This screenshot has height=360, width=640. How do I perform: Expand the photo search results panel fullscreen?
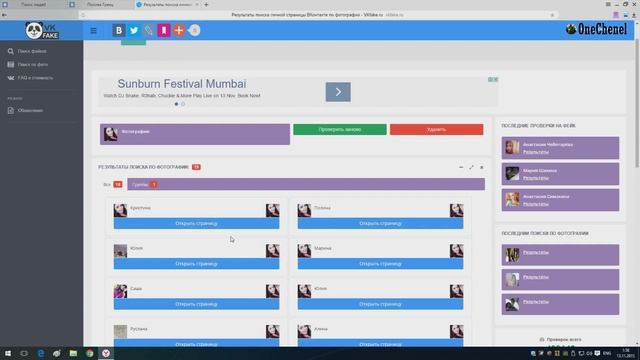tap(471, 167)
